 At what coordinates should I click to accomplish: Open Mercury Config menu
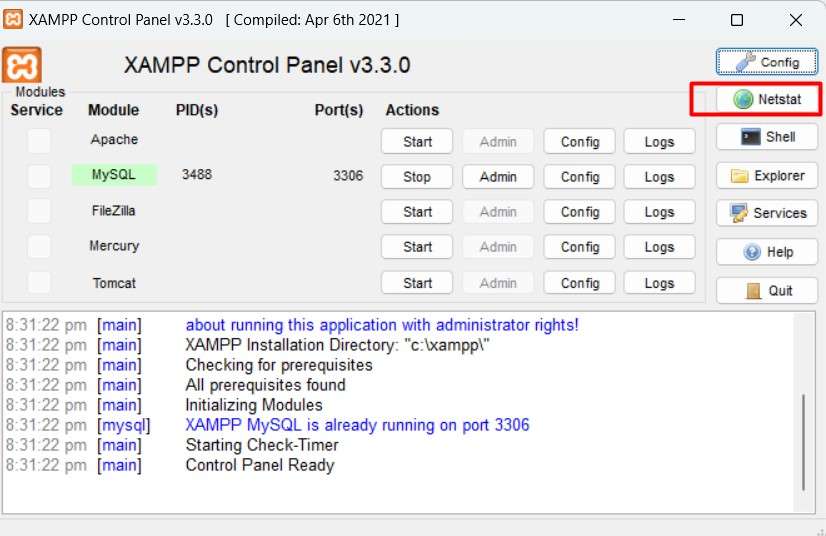[579, 247]
